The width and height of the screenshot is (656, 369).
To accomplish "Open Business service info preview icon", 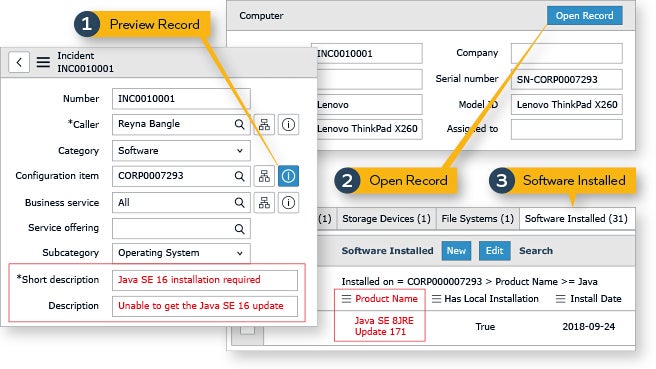I will coord(288,203).
